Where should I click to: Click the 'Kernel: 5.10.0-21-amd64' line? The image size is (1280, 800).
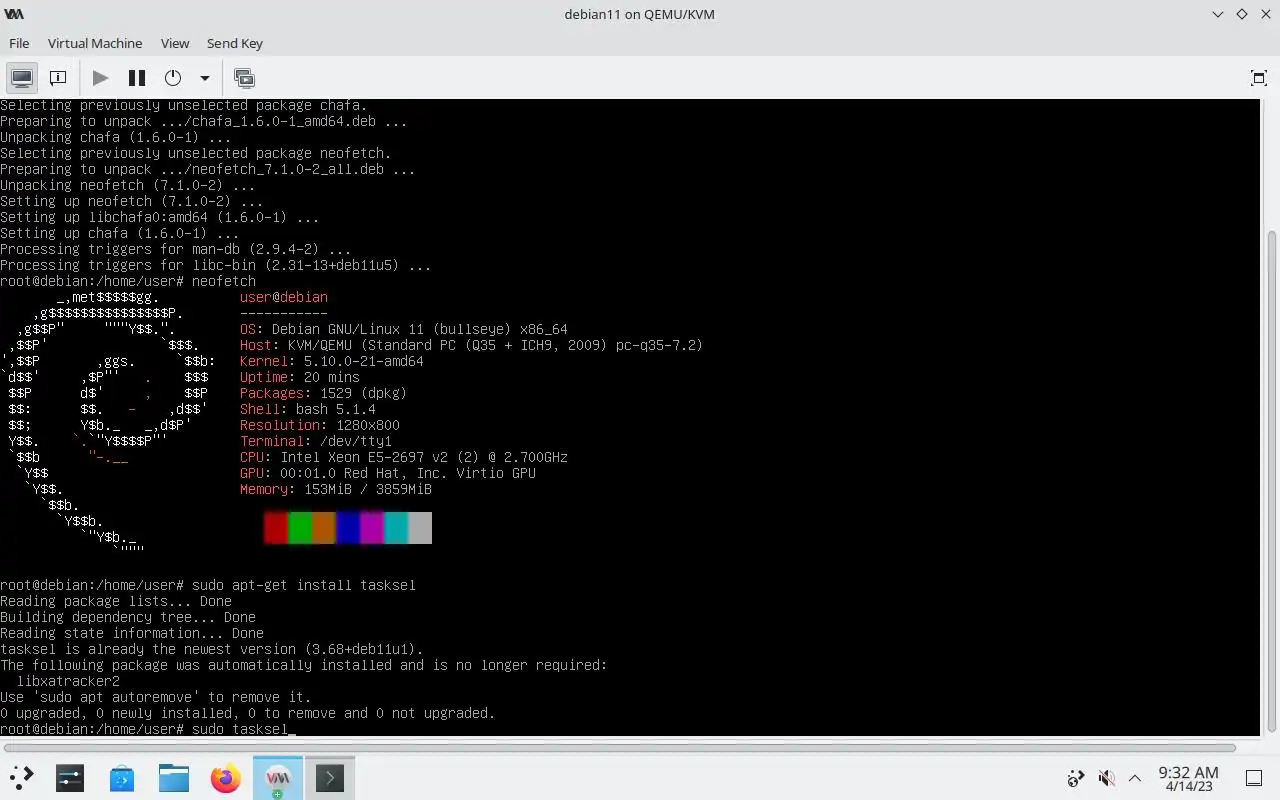(332, 361)
